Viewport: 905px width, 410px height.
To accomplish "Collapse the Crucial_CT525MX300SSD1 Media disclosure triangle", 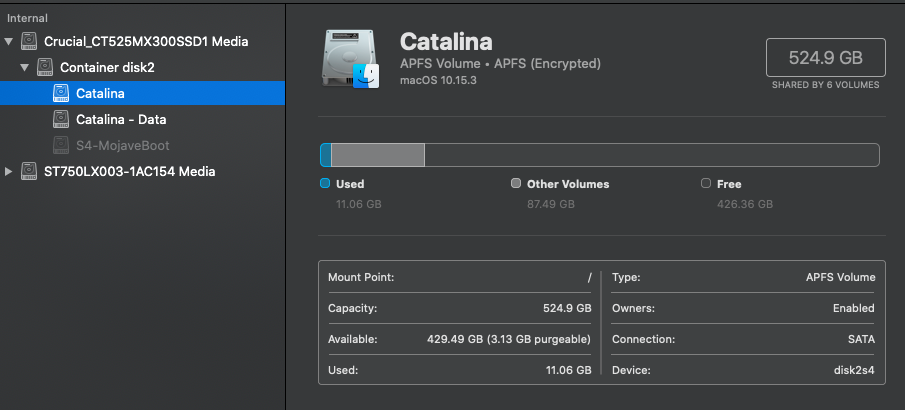I will [8, 42].
